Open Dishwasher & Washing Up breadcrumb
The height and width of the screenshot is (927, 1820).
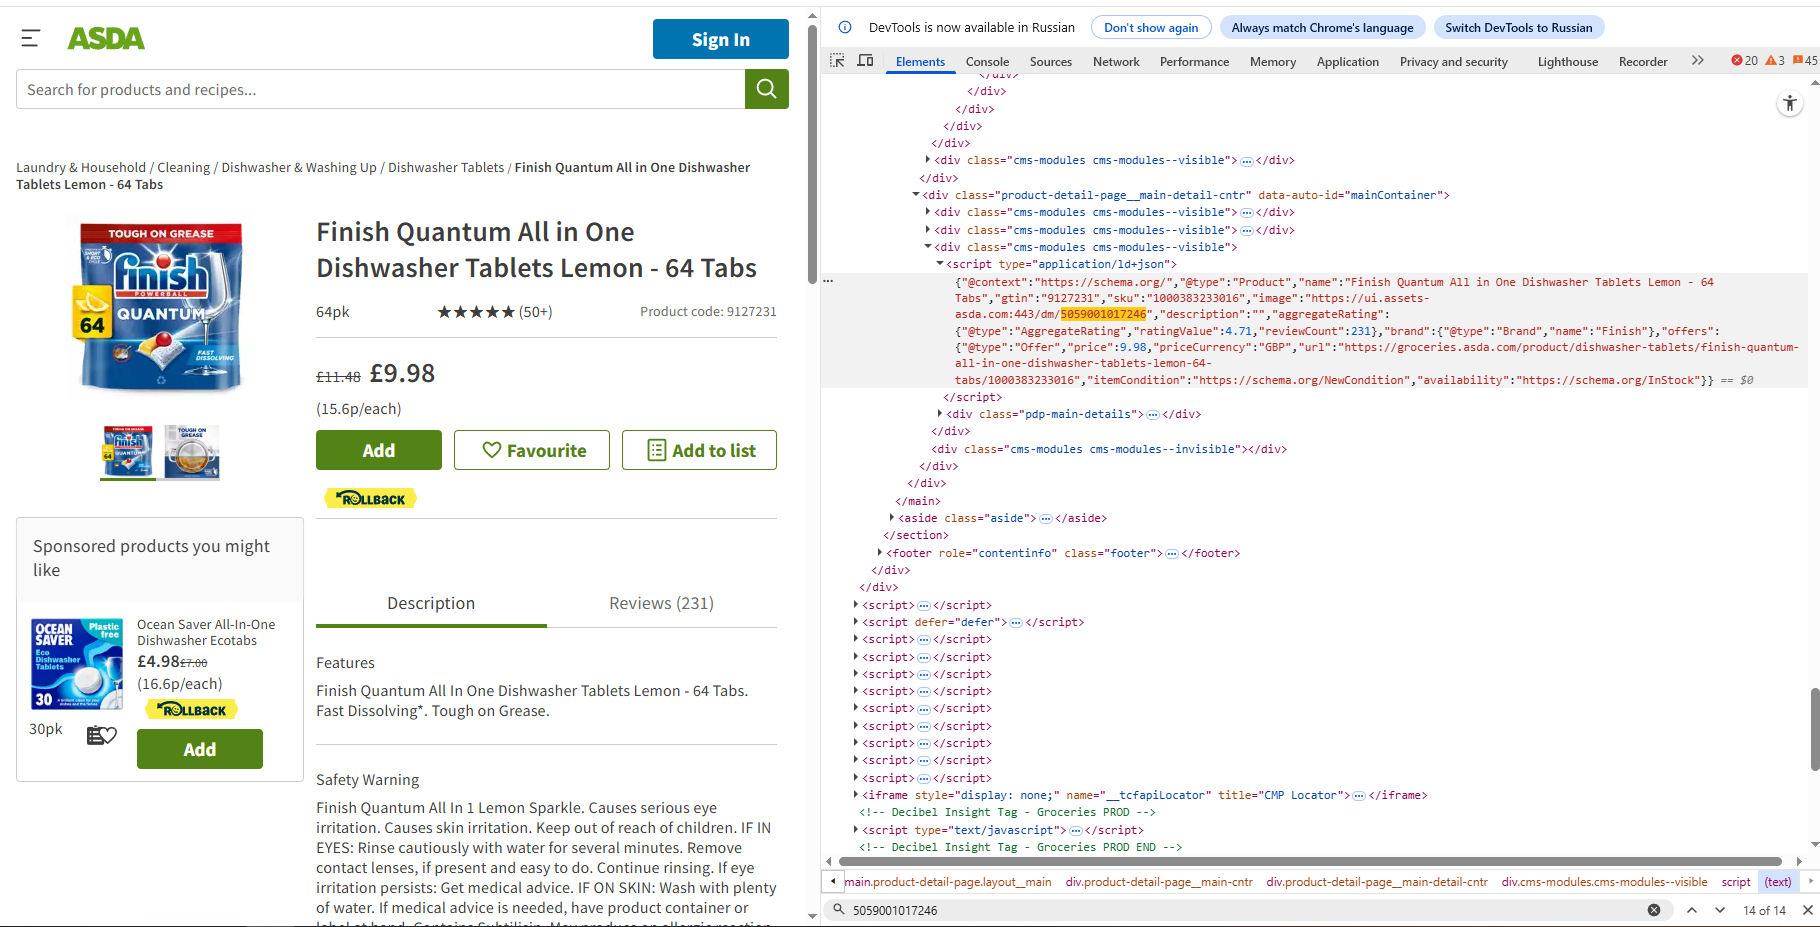[x=299, y=167]
